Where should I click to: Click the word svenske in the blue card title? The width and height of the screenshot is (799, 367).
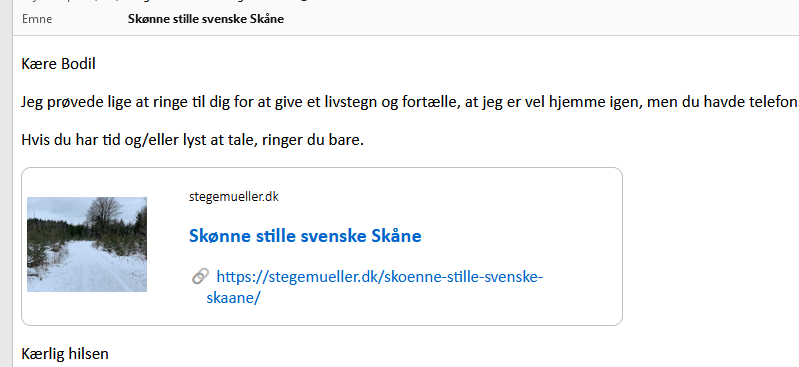tap(332, 236)
